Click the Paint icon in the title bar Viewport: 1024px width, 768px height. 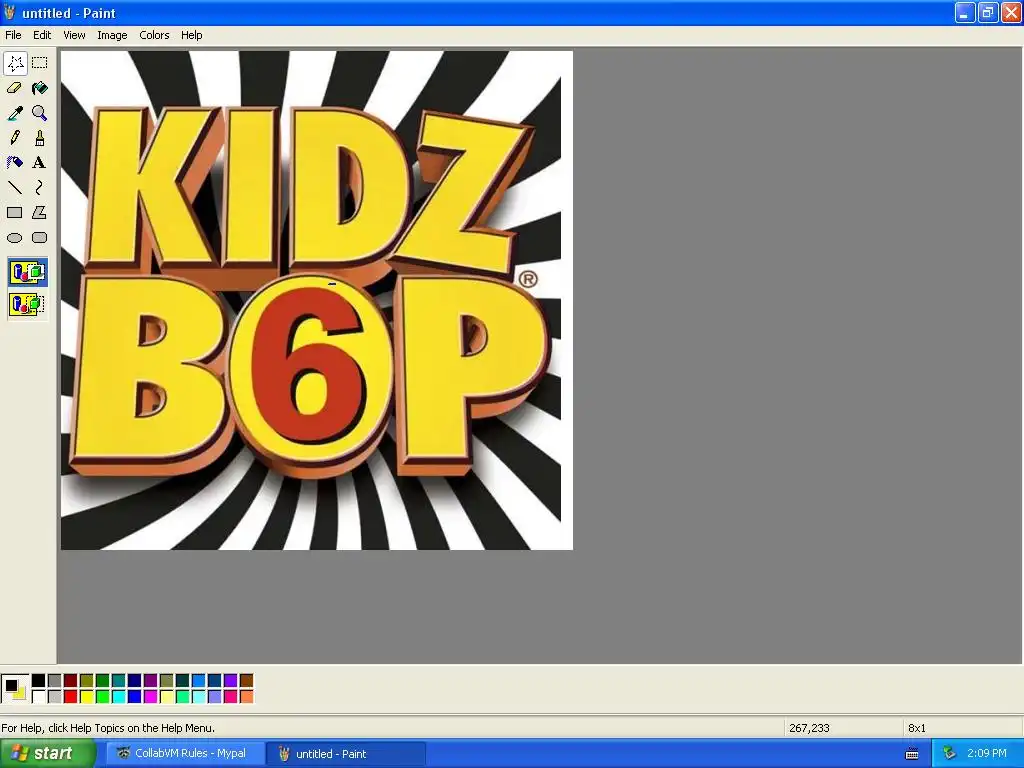click(x=9, y=12)
